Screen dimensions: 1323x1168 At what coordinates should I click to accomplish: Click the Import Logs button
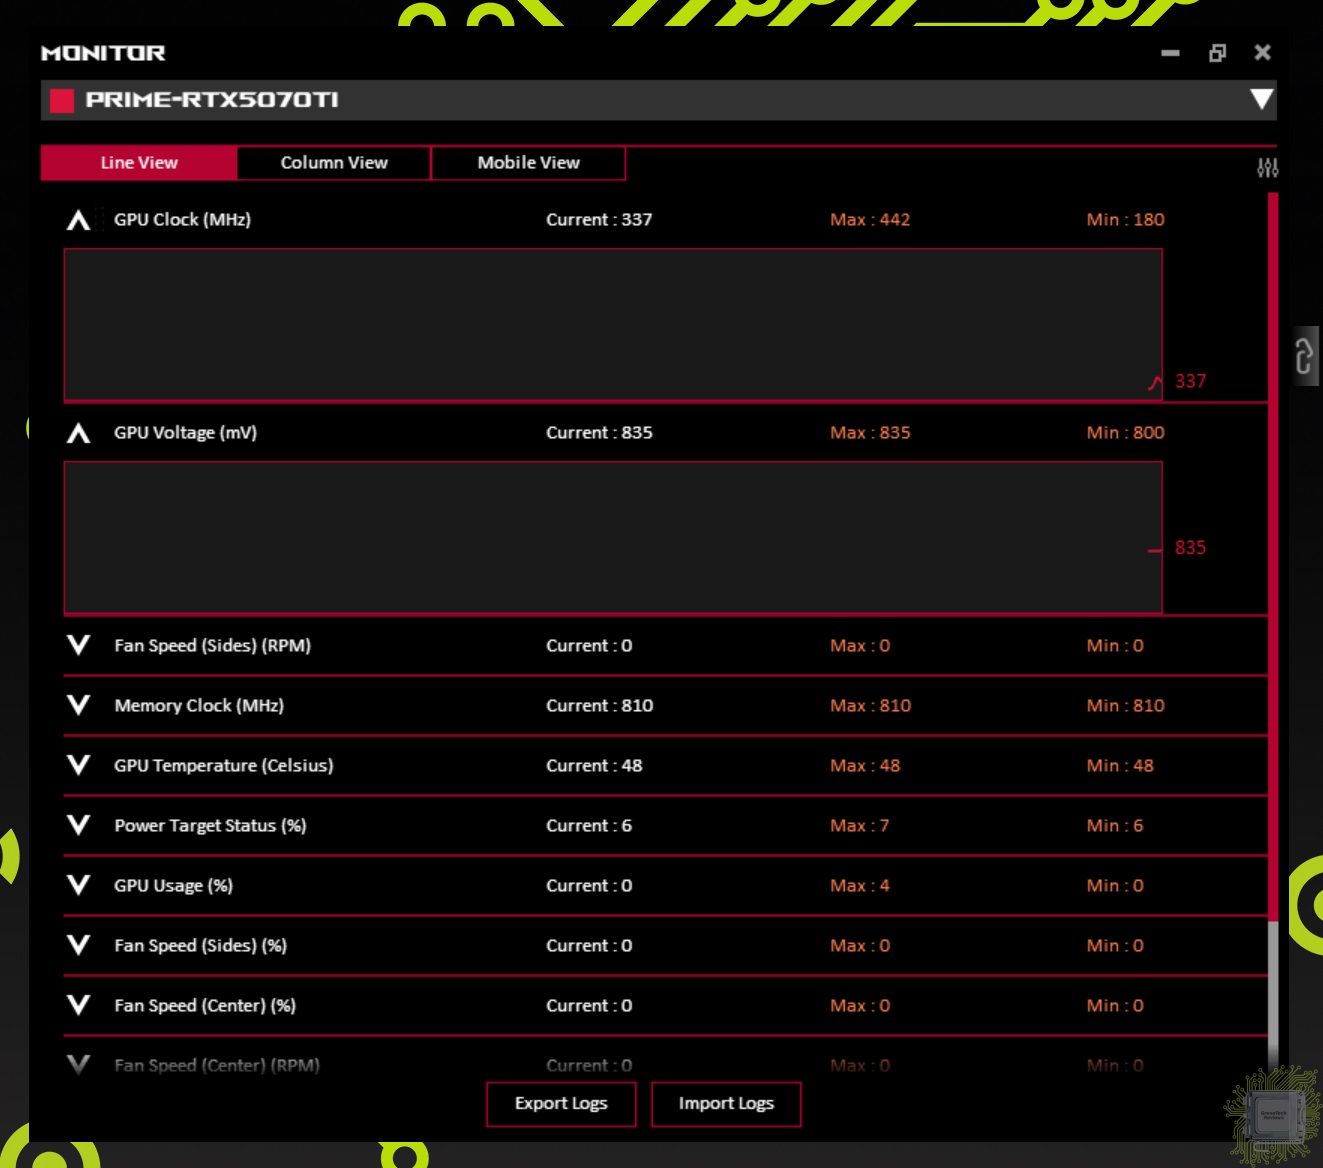pos(726,1104)
